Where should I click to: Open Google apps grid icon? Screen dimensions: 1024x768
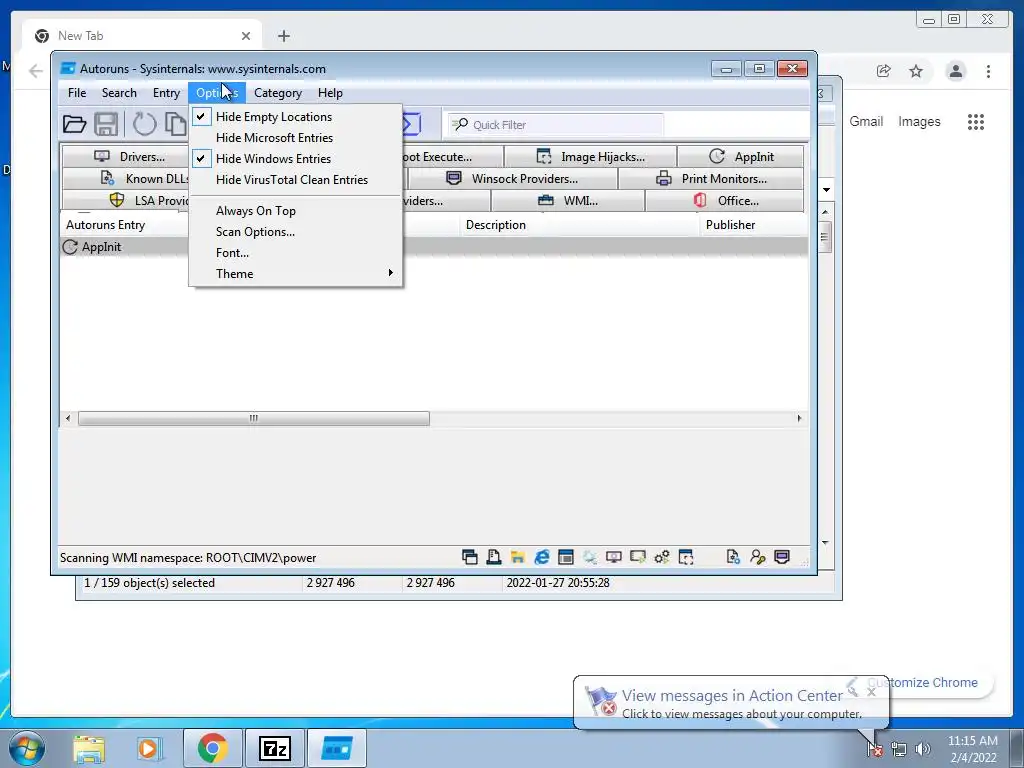976,121
